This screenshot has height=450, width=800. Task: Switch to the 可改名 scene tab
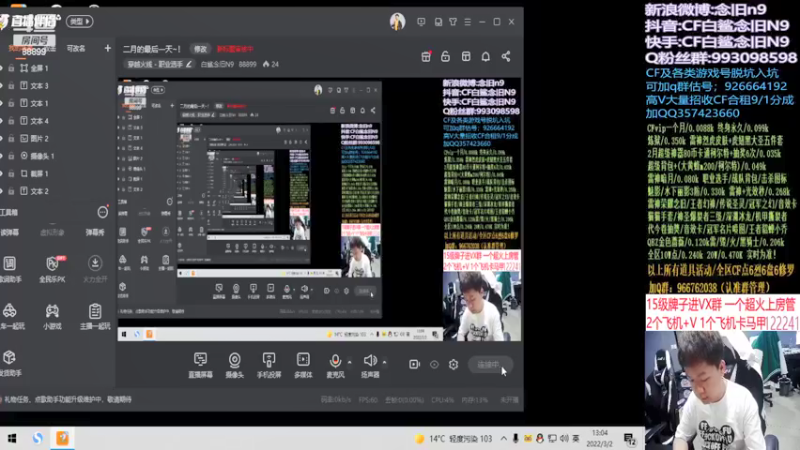point(76,48)
